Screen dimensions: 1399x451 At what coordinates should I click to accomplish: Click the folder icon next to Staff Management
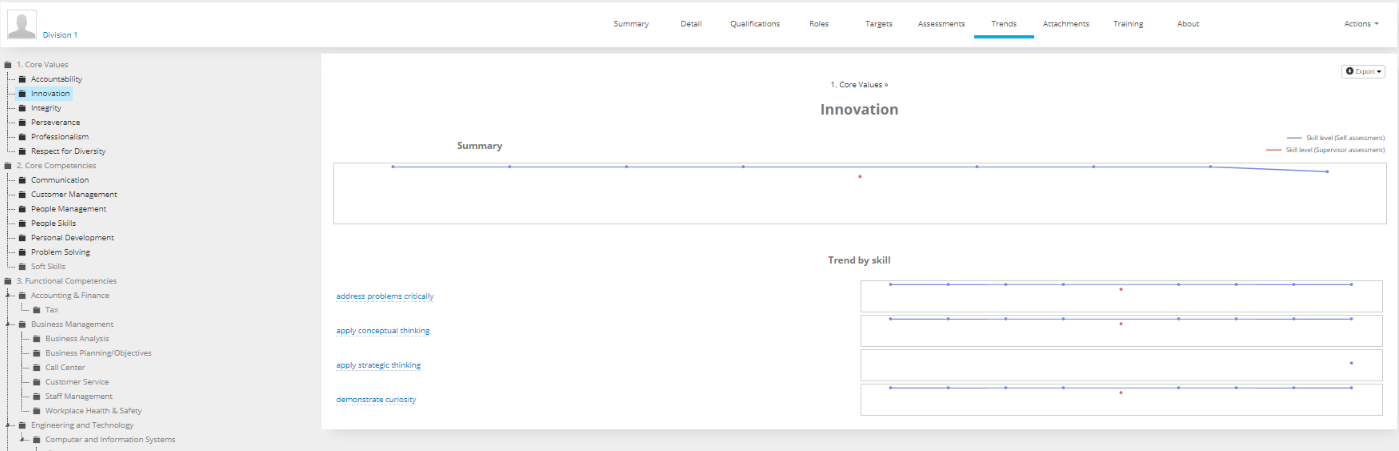tap(37, 396)
